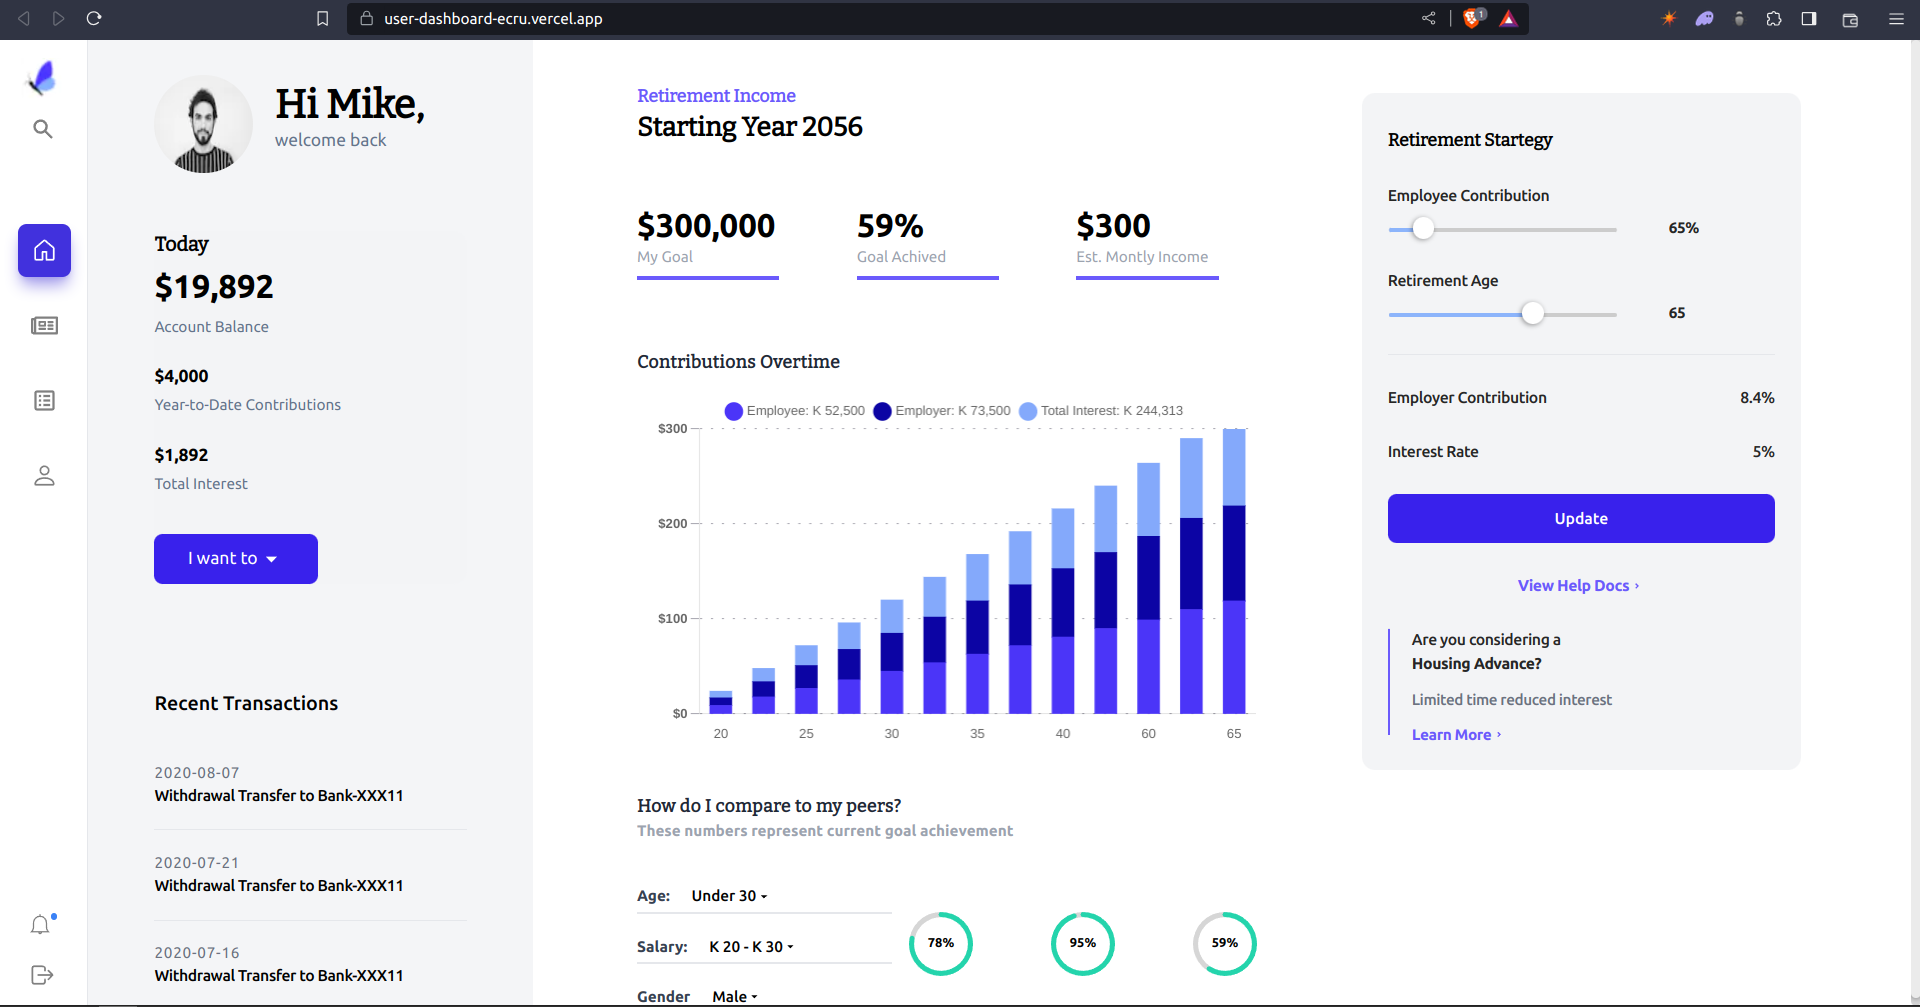Follow the View Help Docs link
Screen dimensions: 1920x1007
tap(1578, 585)
